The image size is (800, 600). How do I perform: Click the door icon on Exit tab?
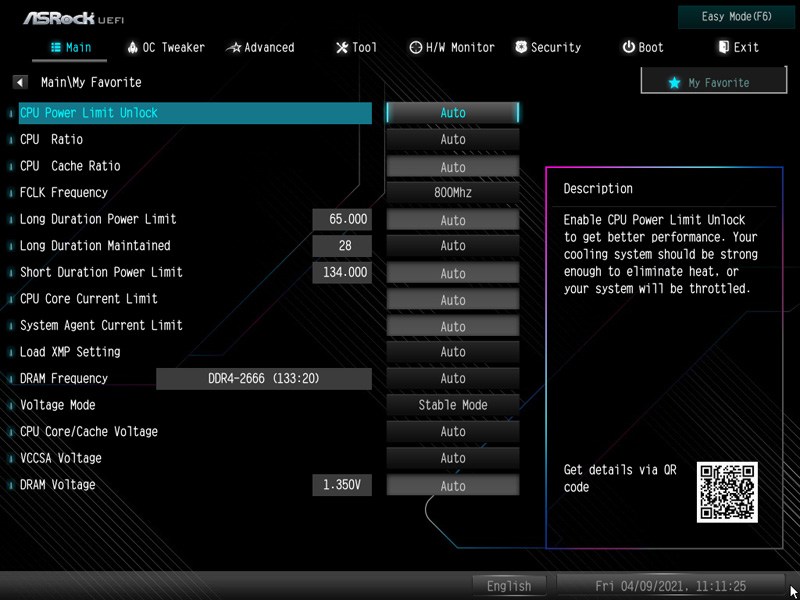pos(723,47)
